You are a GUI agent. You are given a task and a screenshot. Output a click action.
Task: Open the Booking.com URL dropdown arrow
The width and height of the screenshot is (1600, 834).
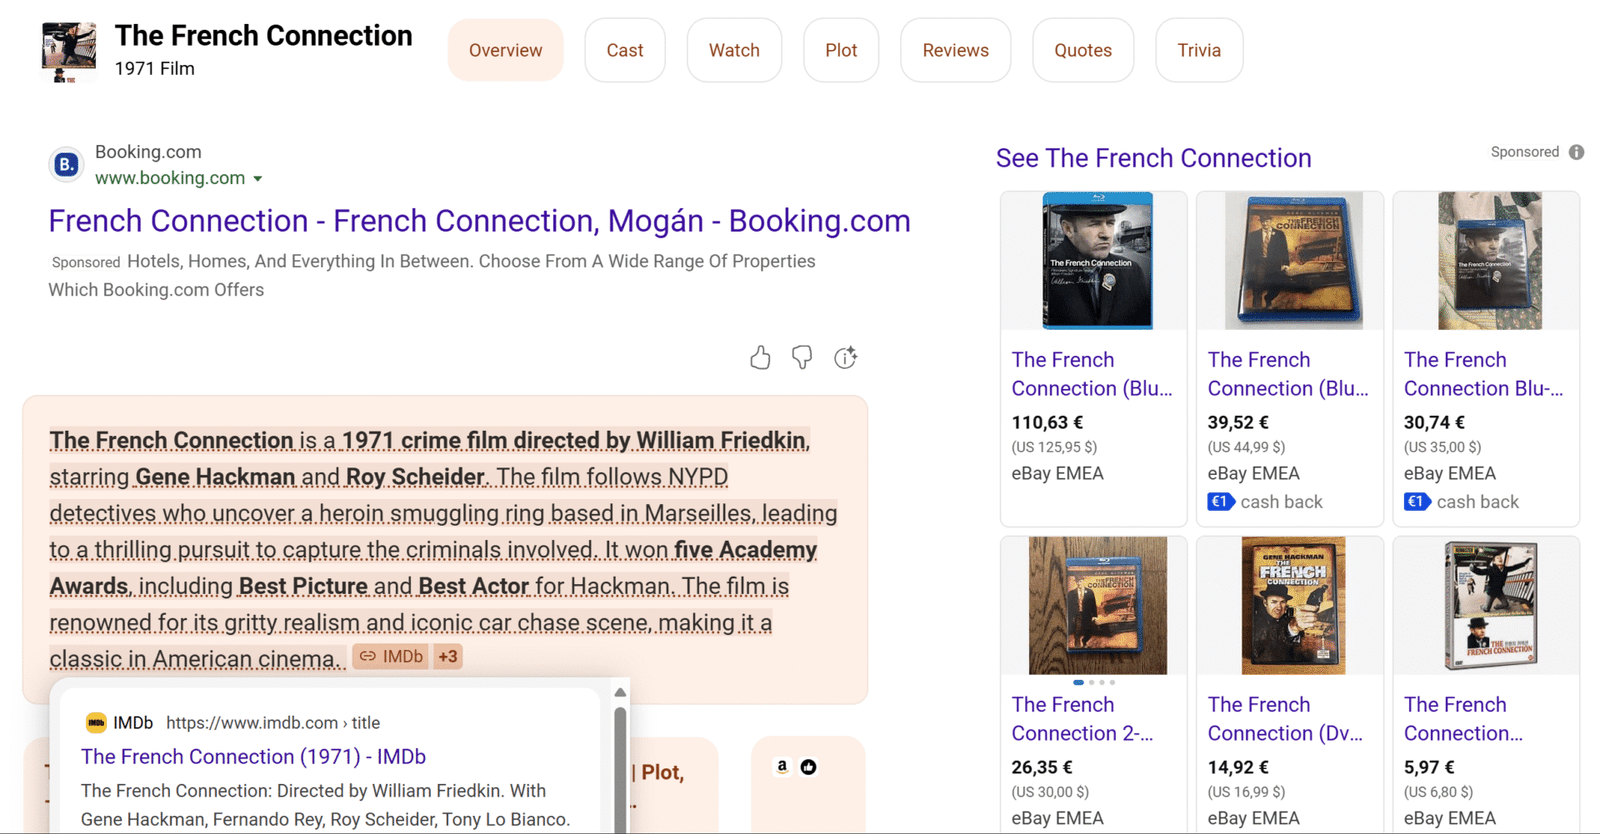point(258,179)
